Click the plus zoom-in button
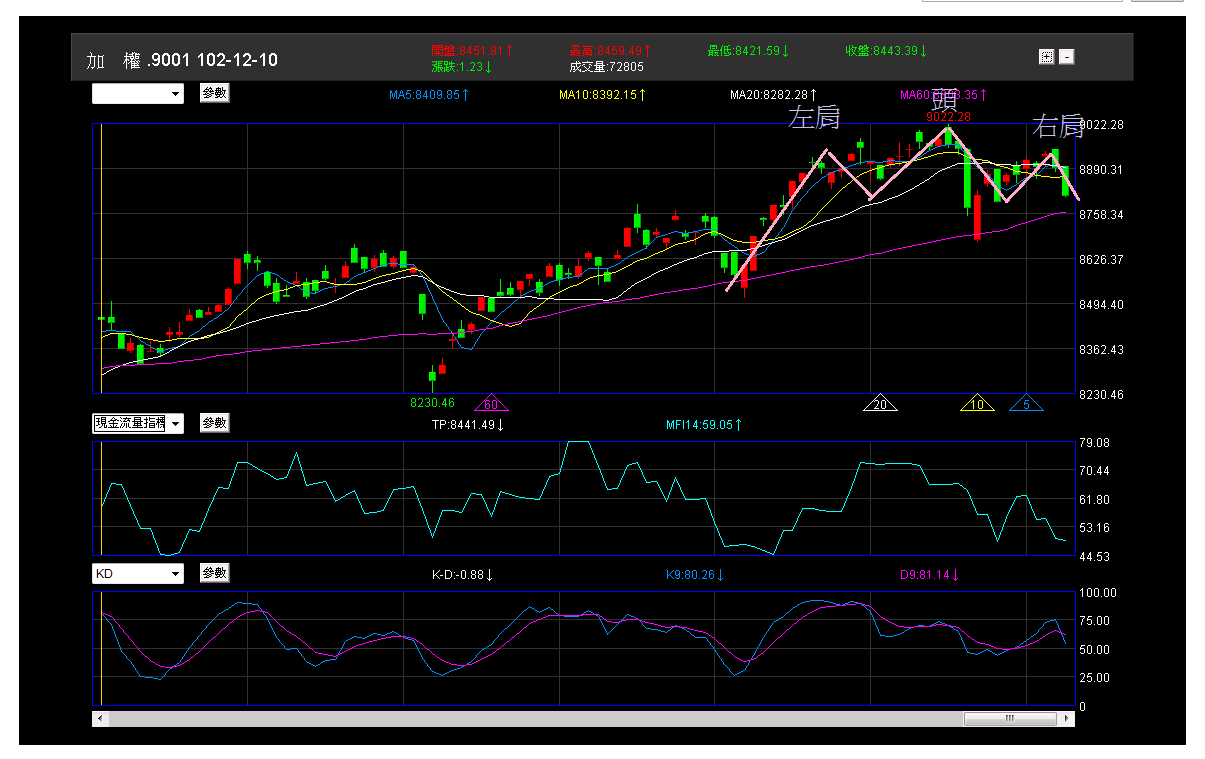This screenshot has height=759, width=1205. (1046, 57)
